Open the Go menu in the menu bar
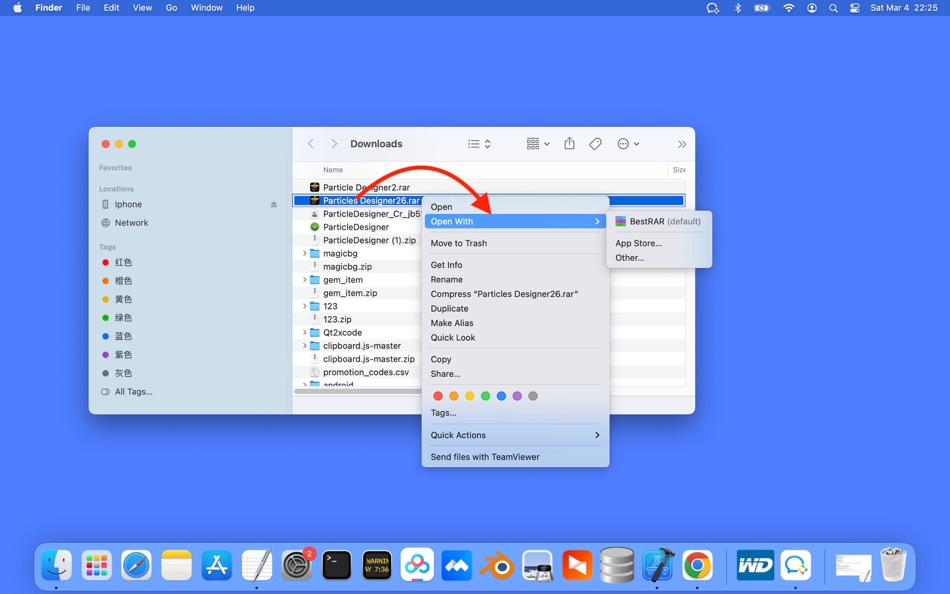This screenshot has width=950, height=594. click(x=171, y=7)
